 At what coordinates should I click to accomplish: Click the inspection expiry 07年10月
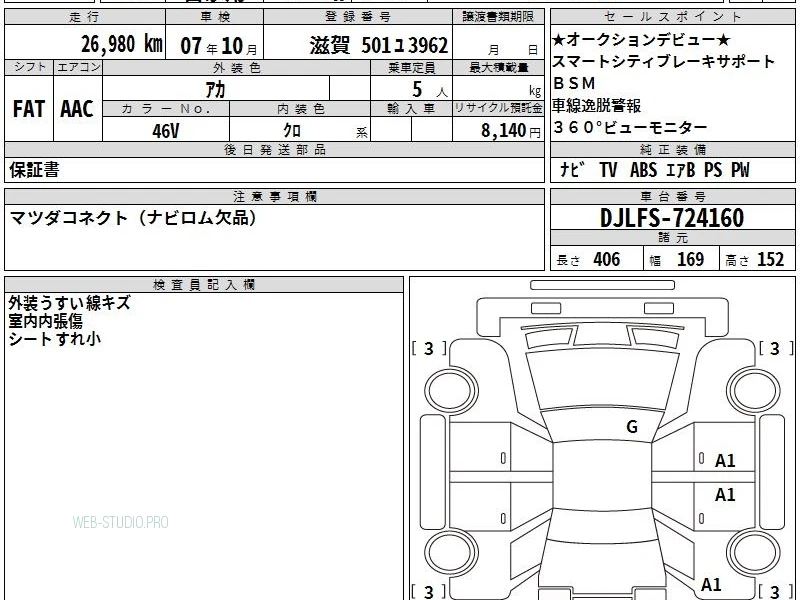point(219,46)
